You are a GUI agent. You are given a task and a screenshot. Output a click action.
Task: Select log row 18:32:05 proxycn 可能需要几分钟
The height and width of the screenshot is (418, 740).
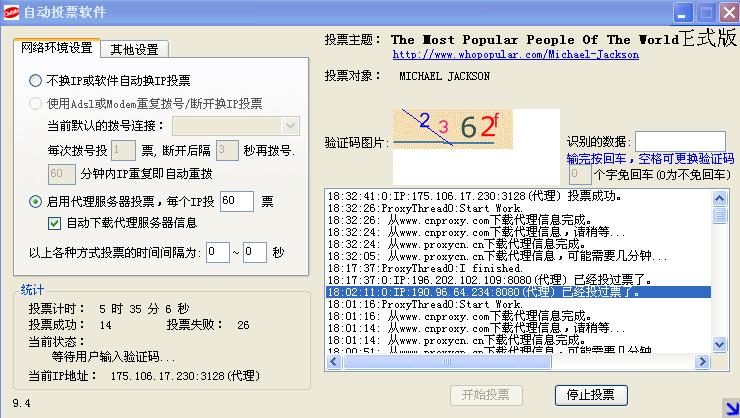519,256
